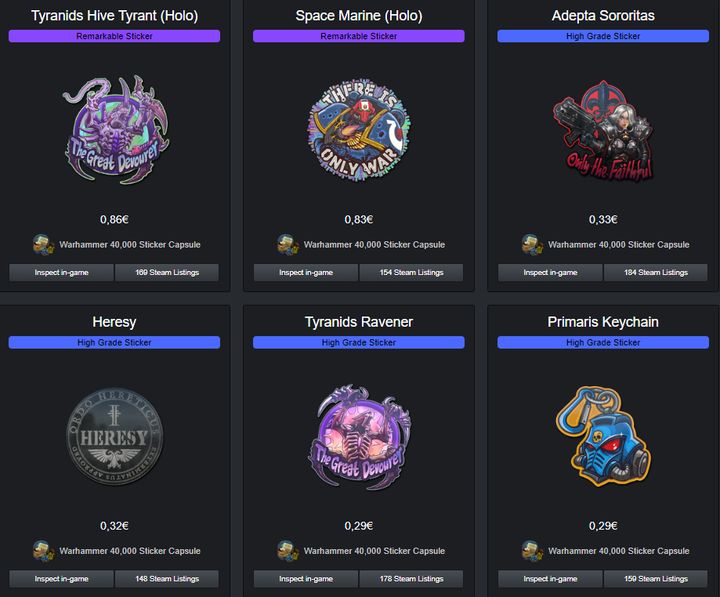Click capsule icon under Primaris Keychain
720x597 pixels.
pyautogui.click(x=531, y=551)
